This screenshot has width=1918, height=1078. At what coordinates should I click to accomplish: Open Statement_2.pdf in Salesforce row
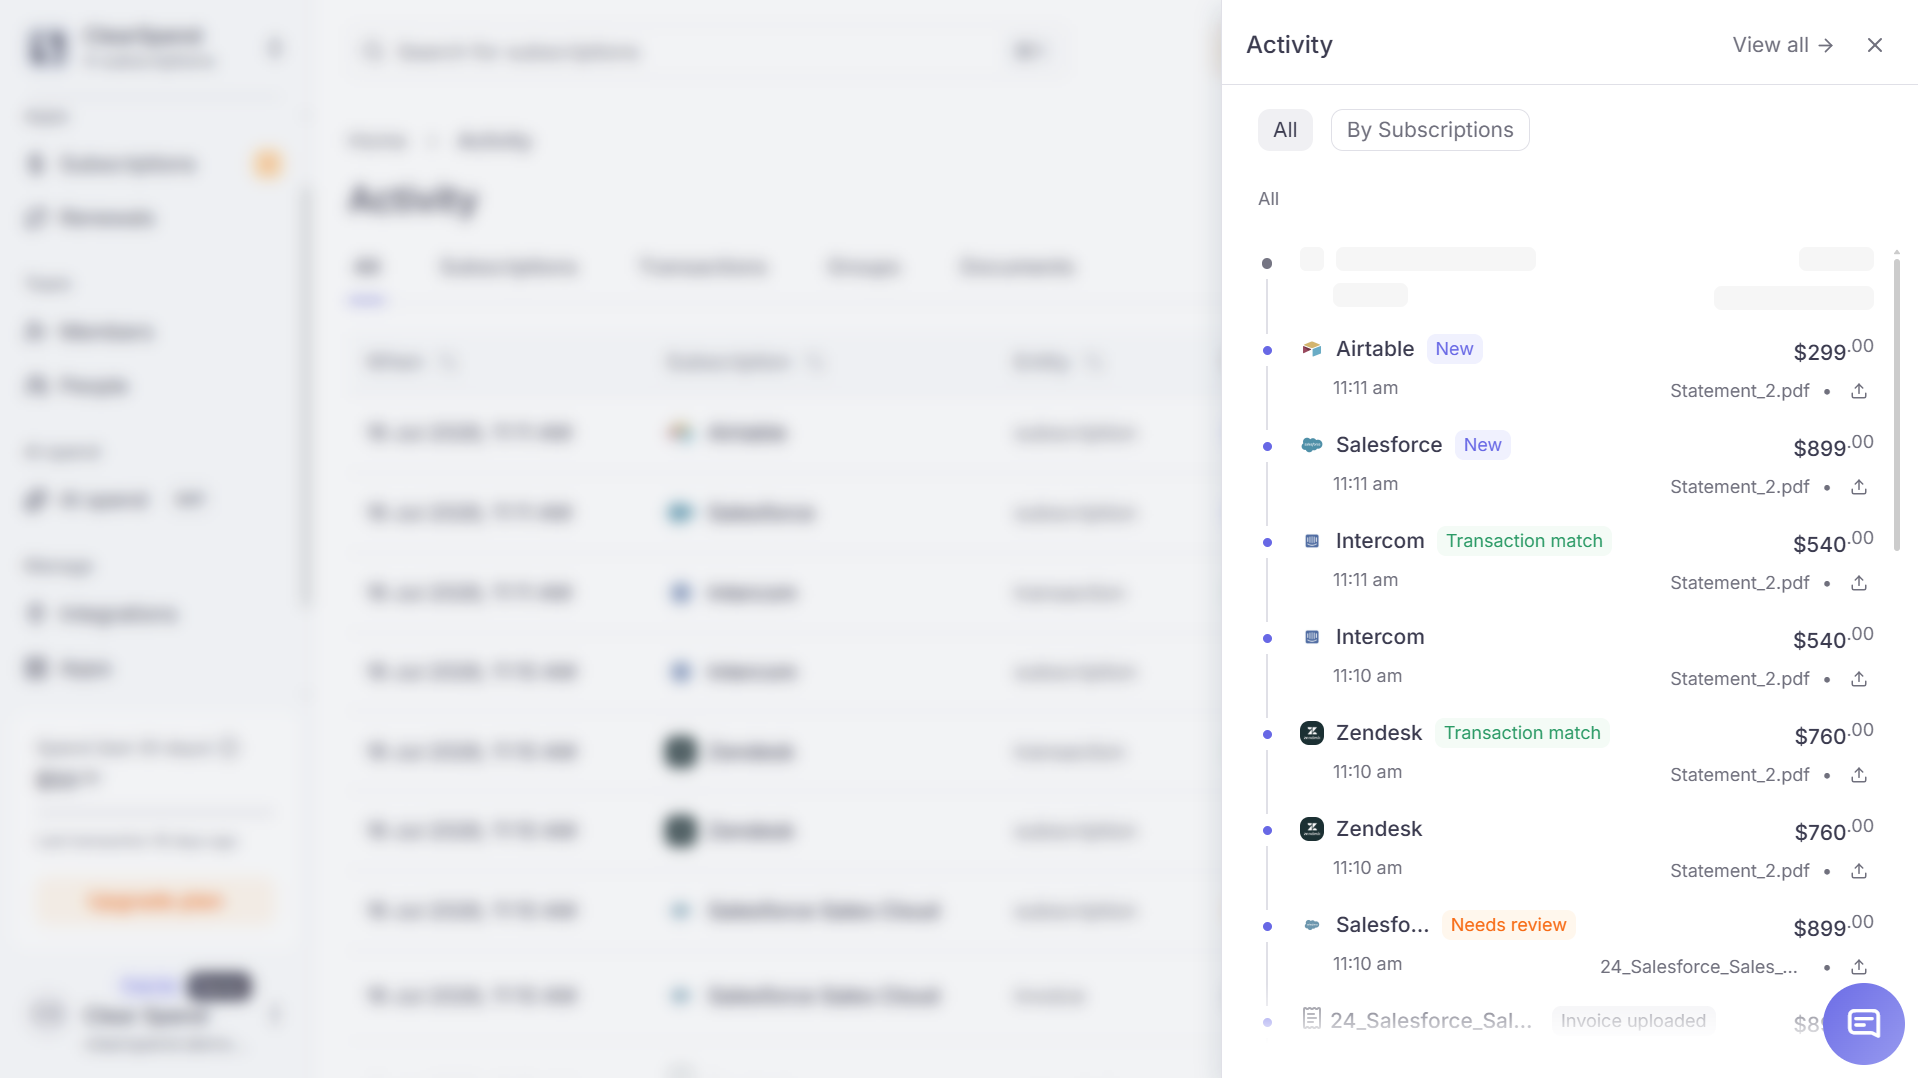tap(1740, 487)
